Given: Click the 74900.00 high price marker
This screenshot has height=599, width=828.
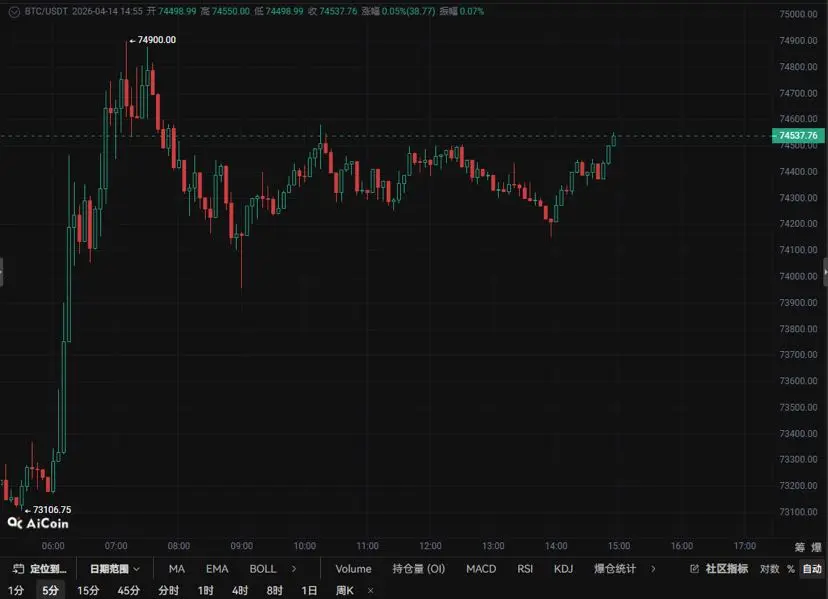Looking at the screenshot, I should [153, 40].
